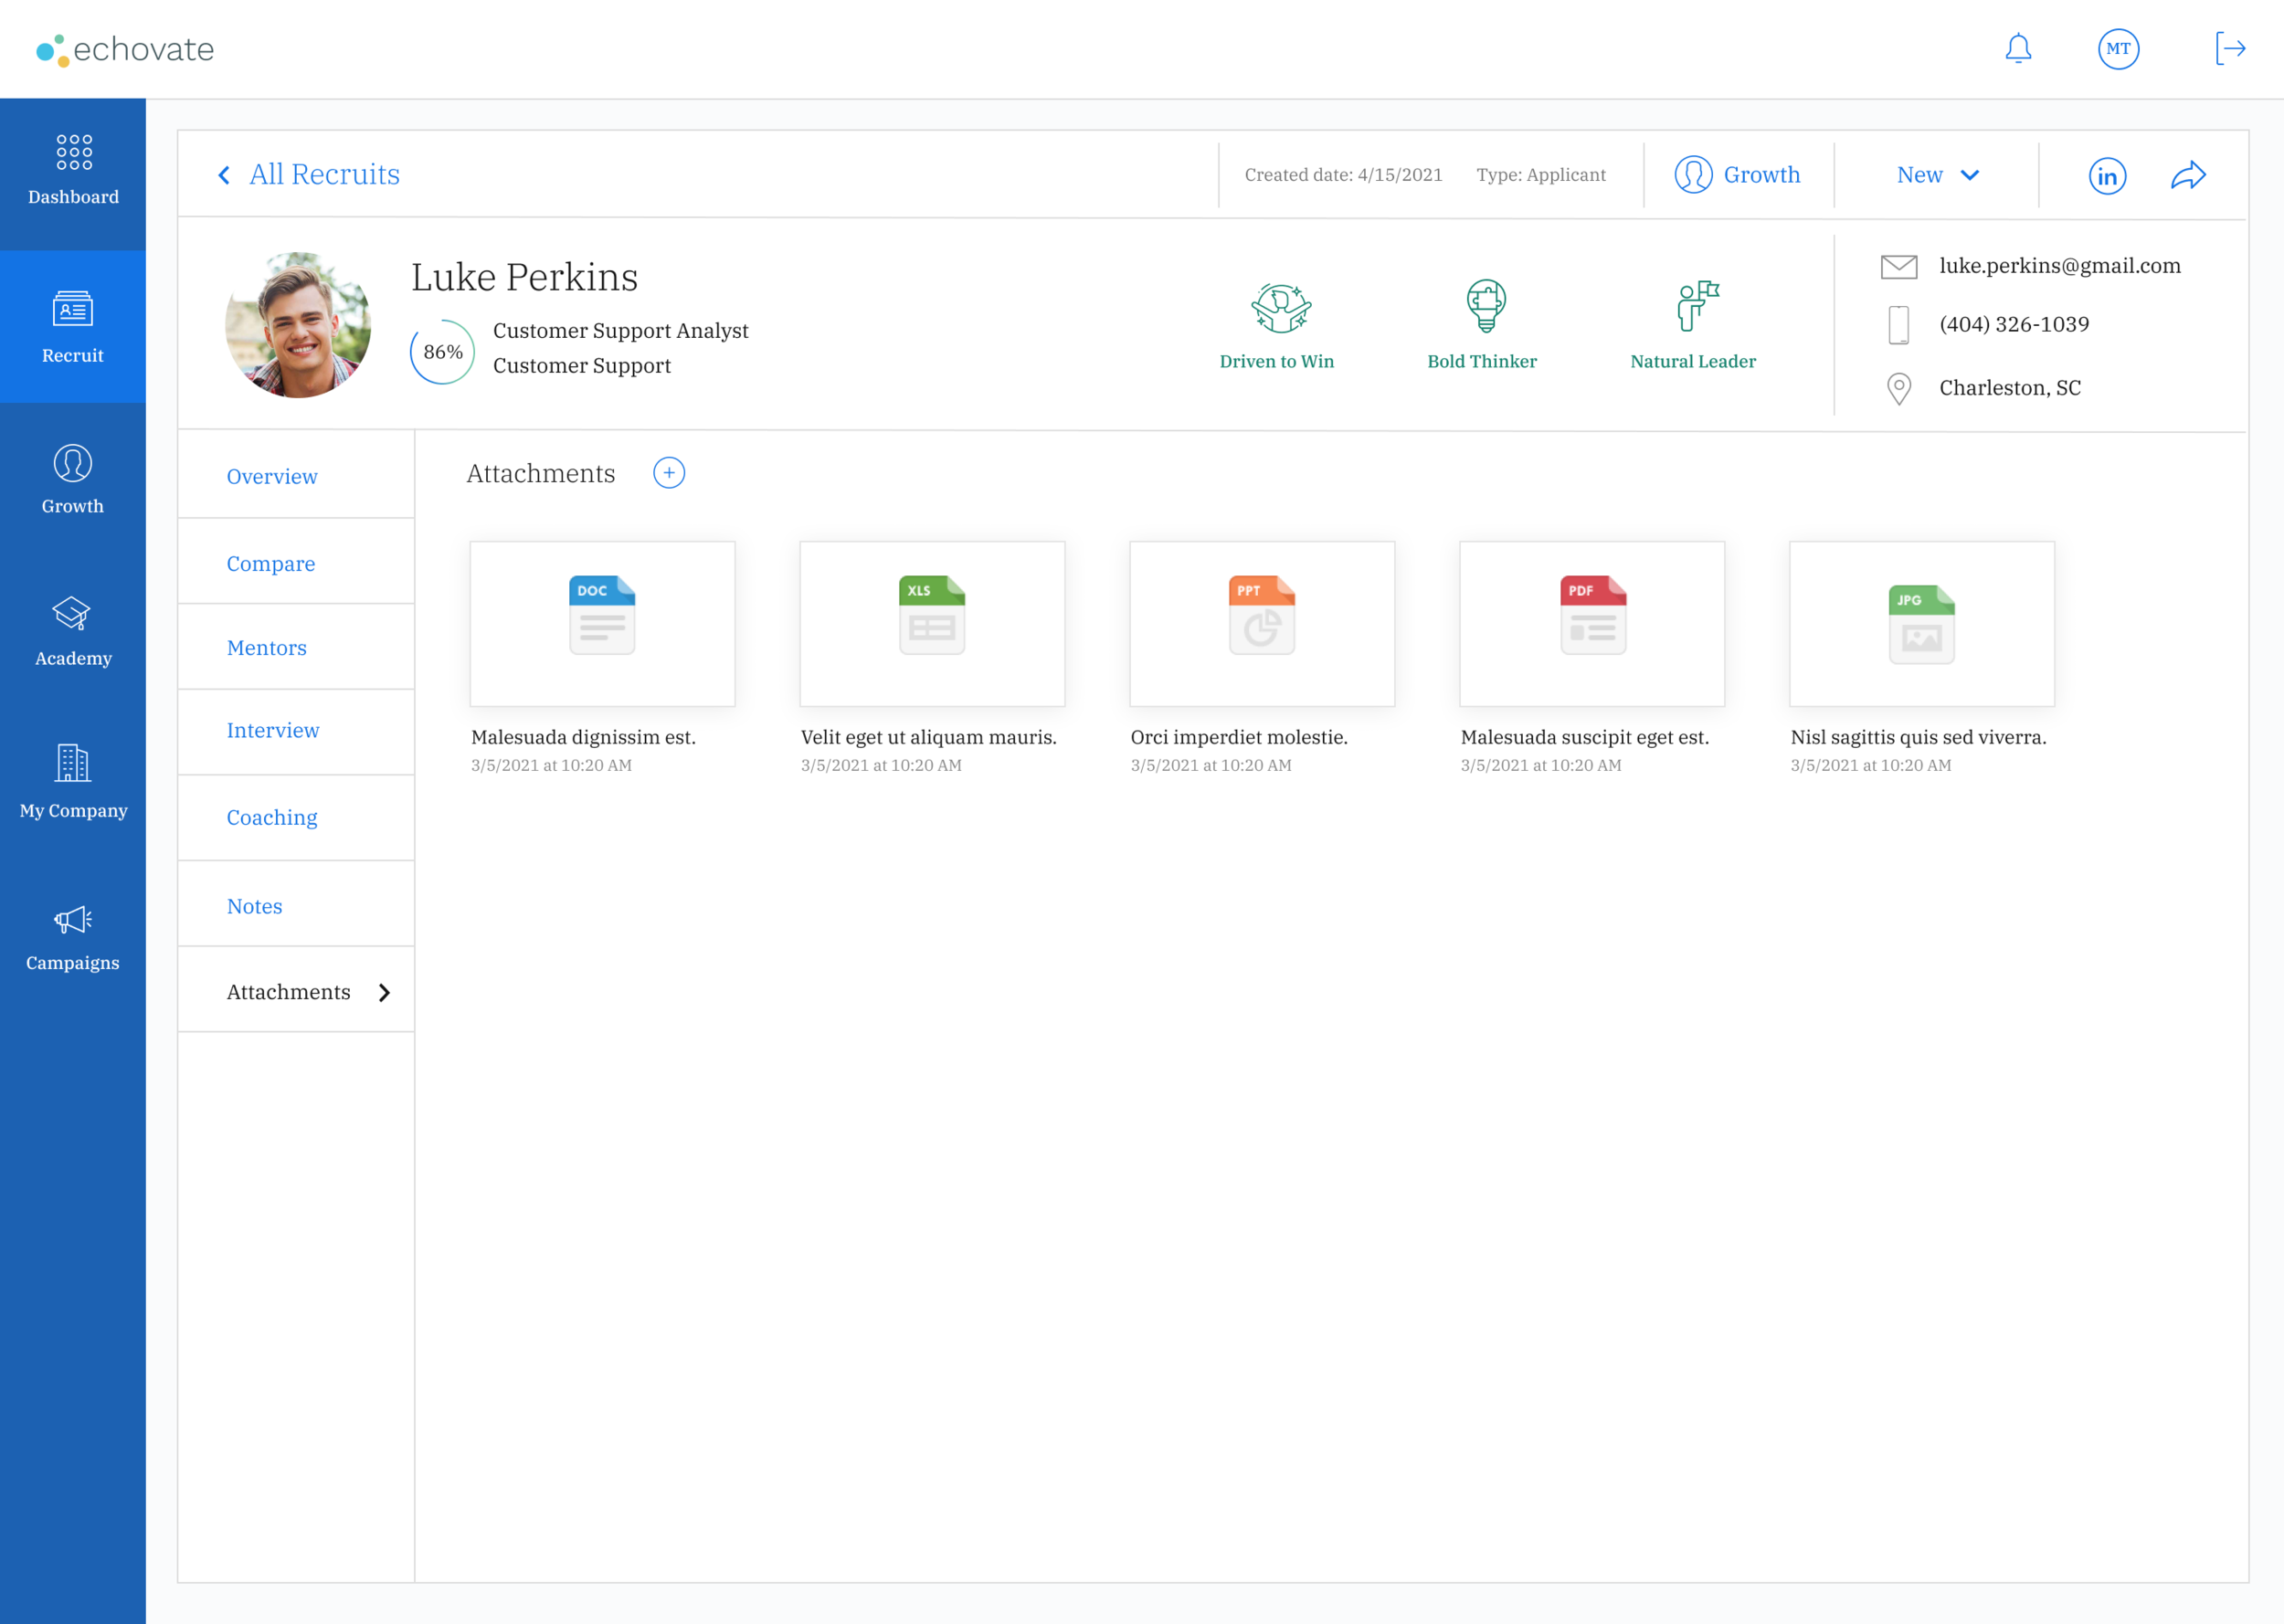Open the recruit's LinkedIn profile icon
The image size is (2284, 1624).
[x=2107, y=176]
